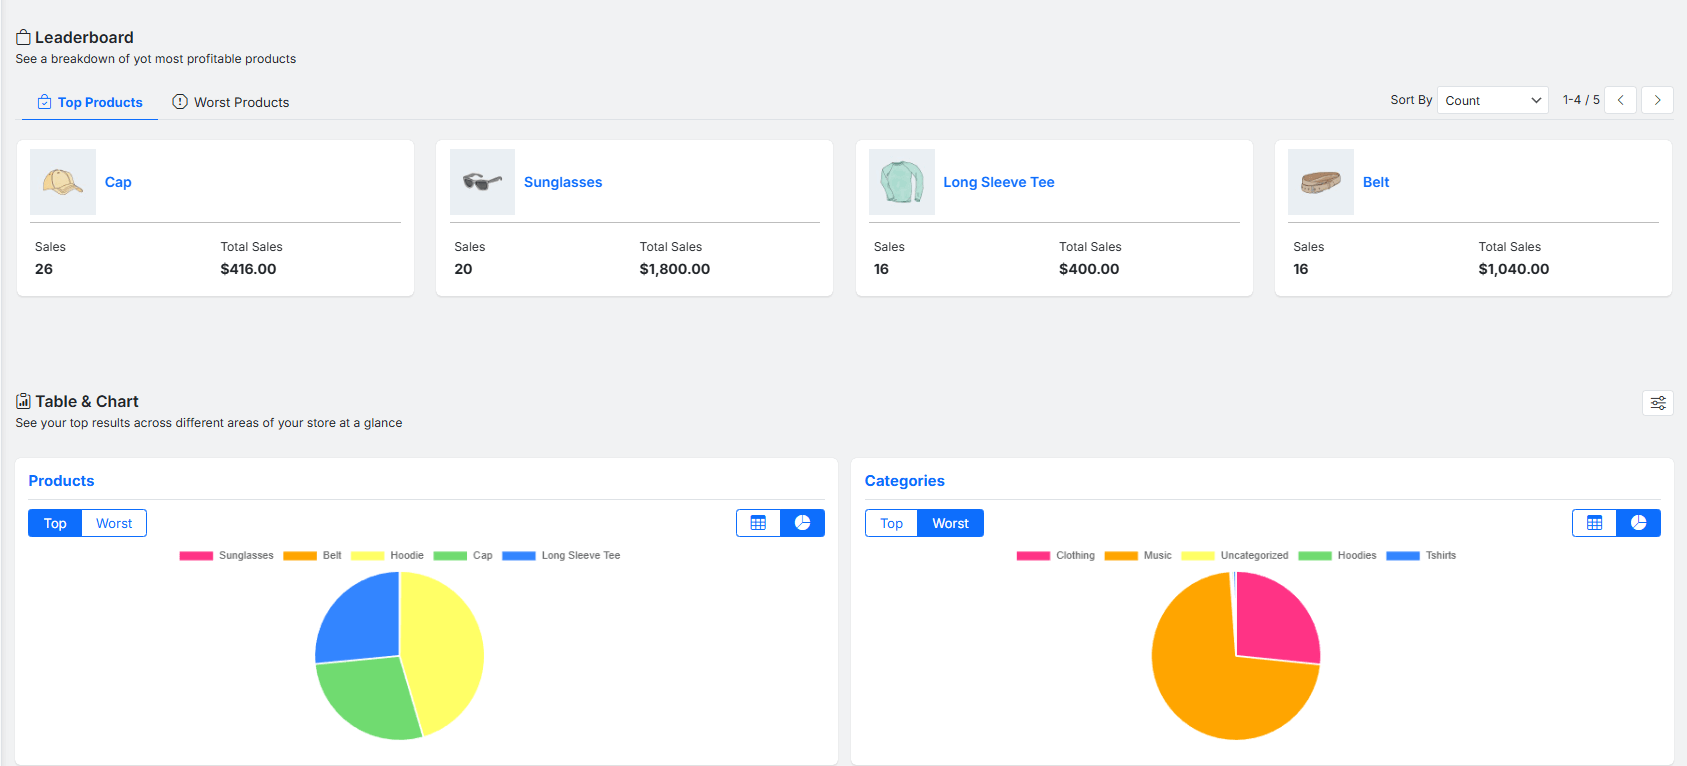Toggle Clothing legend color swatch
Viewport: 1687px width, 766px height.
click(x=1033, y=555)
